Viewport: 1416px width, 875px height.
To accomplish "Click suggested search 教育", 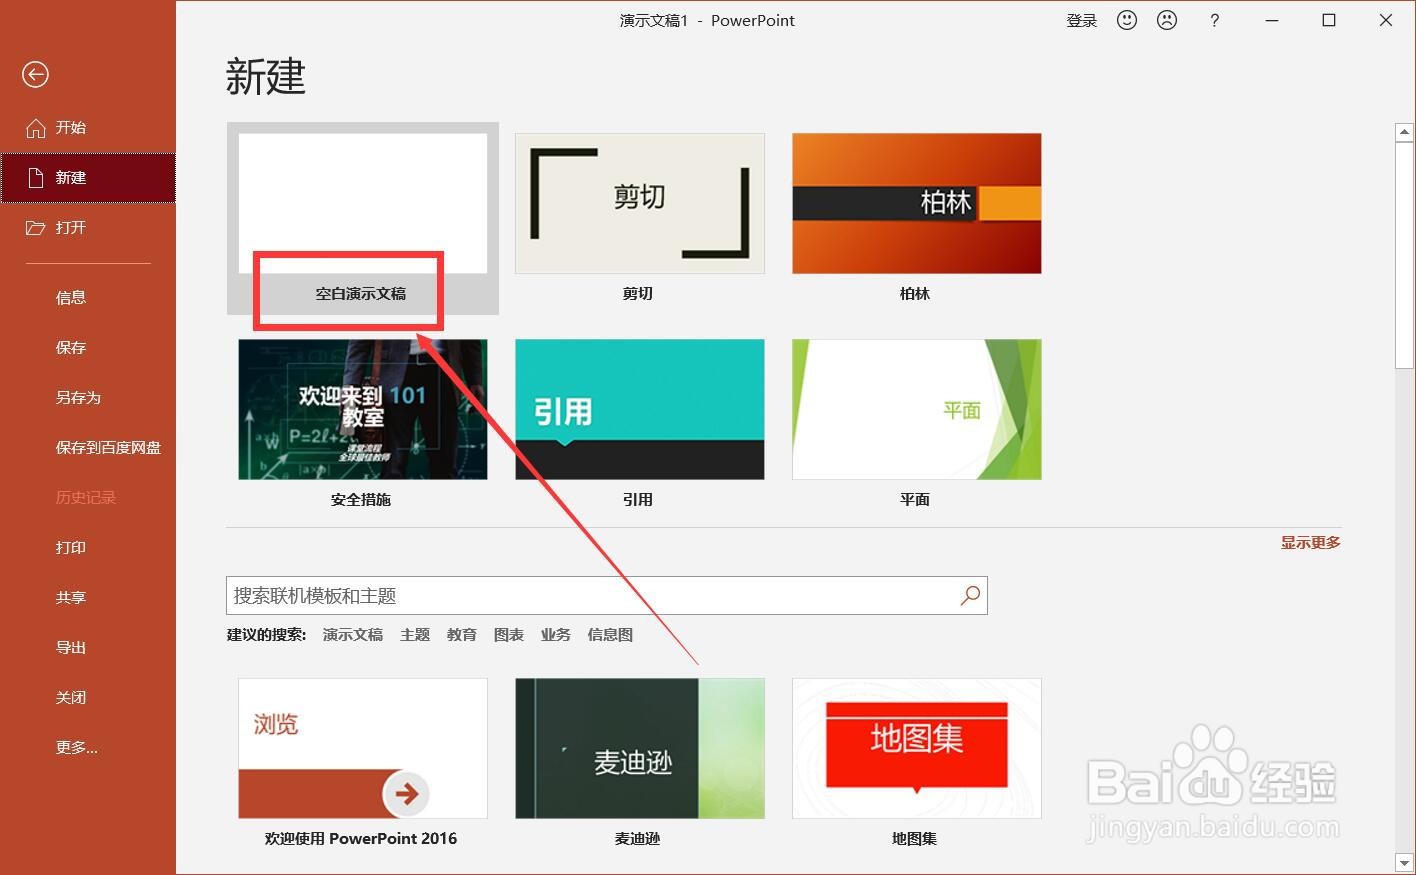I will [x=462, y=635].
